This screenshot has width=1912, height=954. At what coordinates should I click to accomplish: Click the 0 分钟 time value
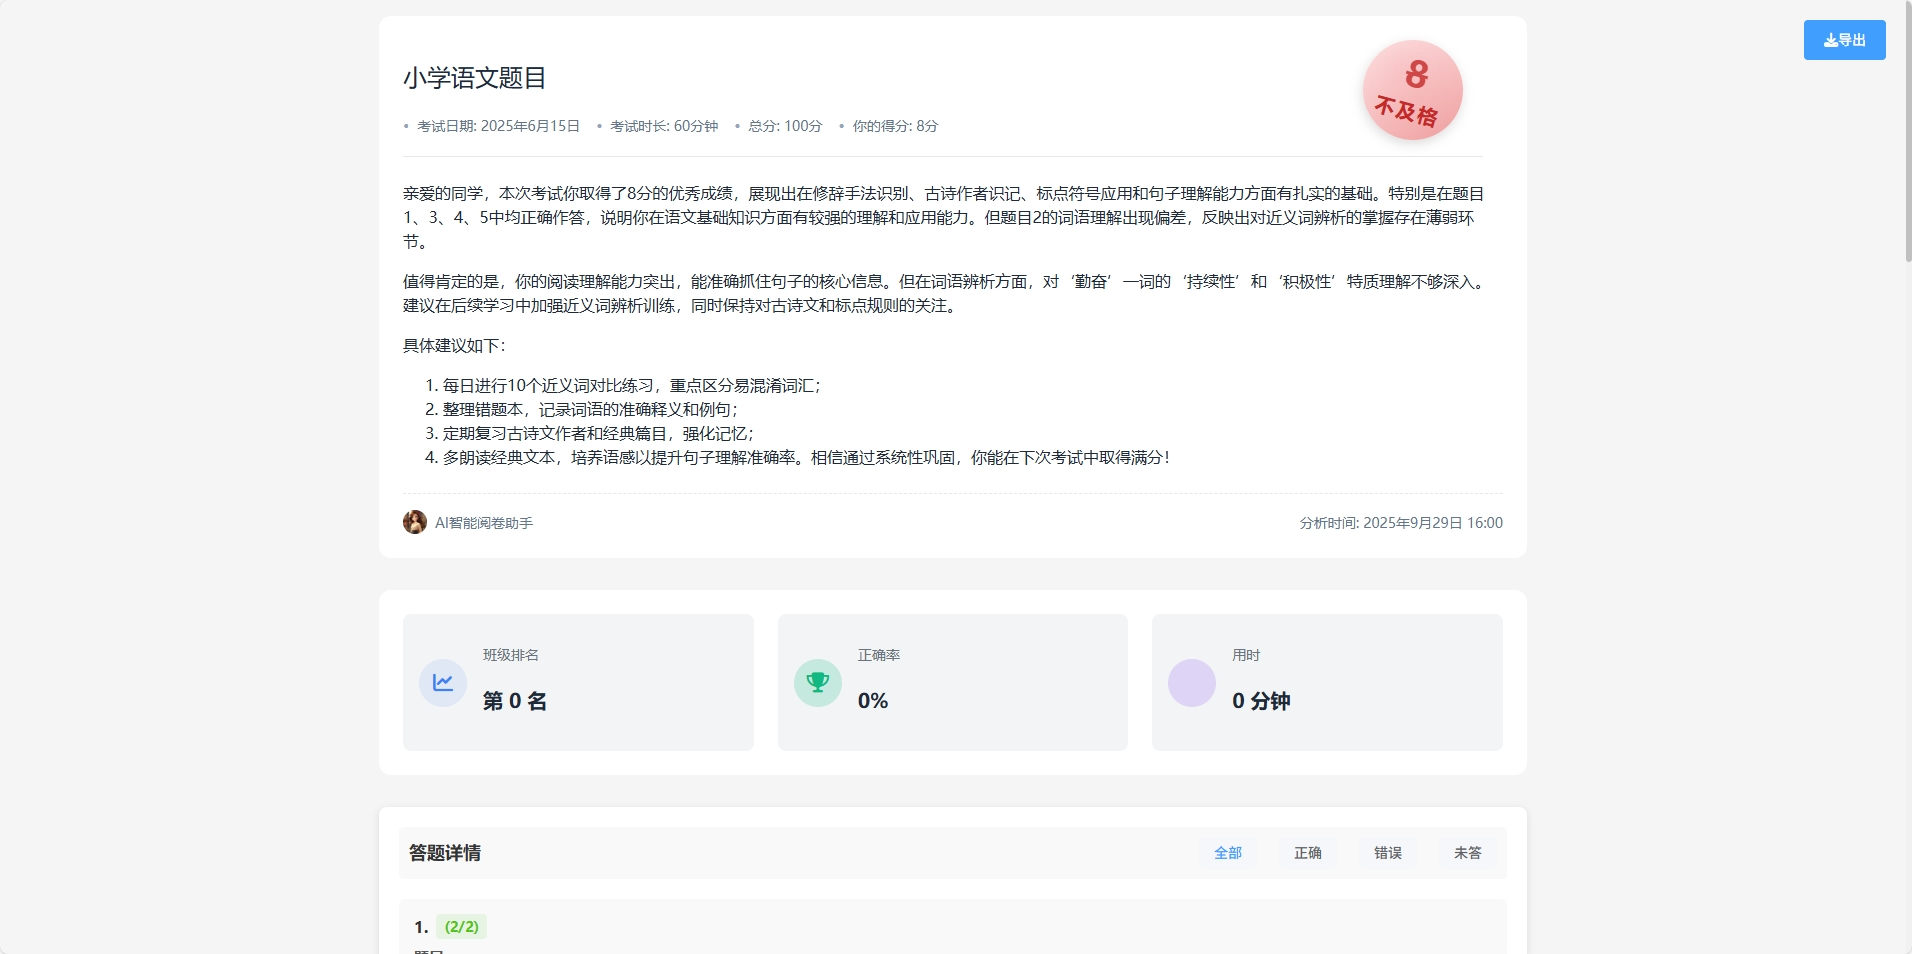point(1261,701)
